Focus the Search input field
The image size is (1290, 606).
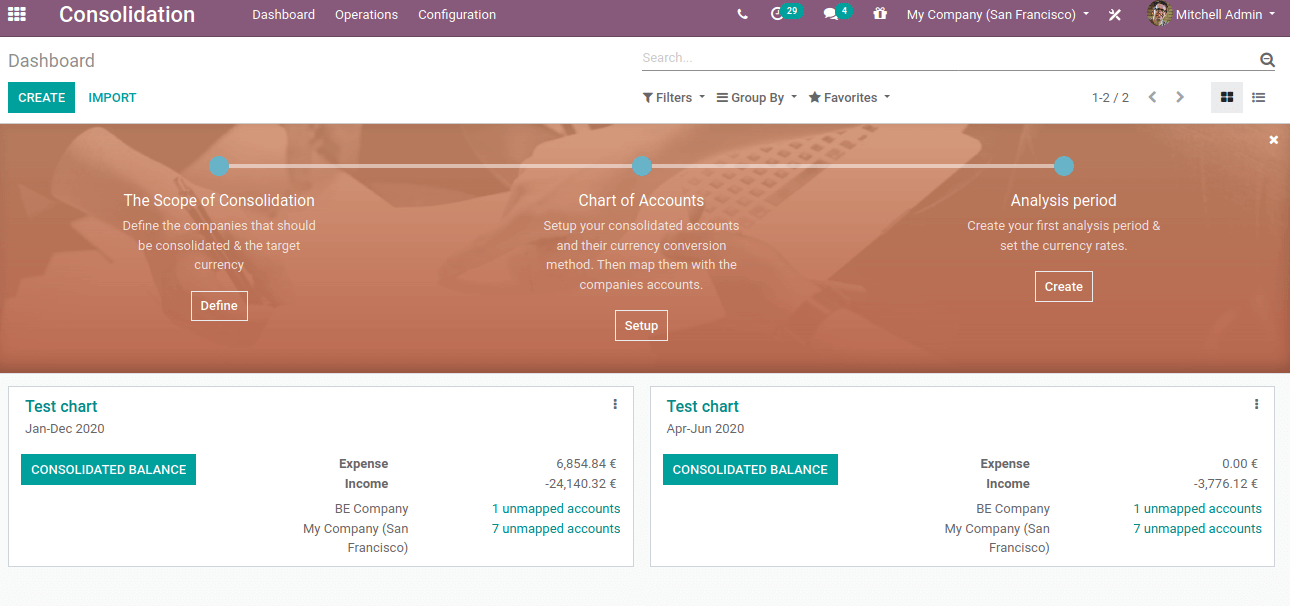pyautogui.click(x=948, y=58)
